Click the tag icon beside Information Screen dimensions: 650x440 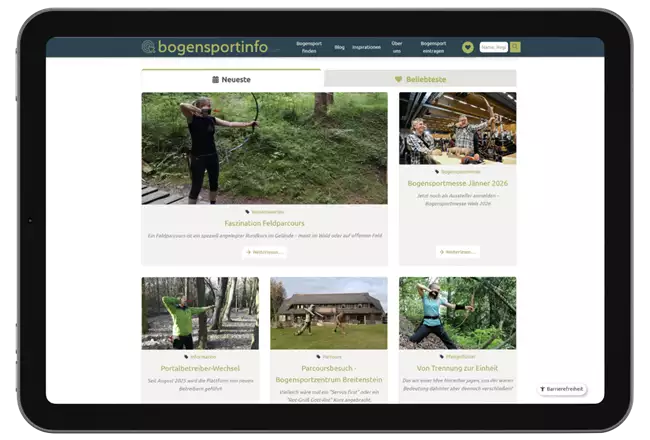click(x=186, y=357)
